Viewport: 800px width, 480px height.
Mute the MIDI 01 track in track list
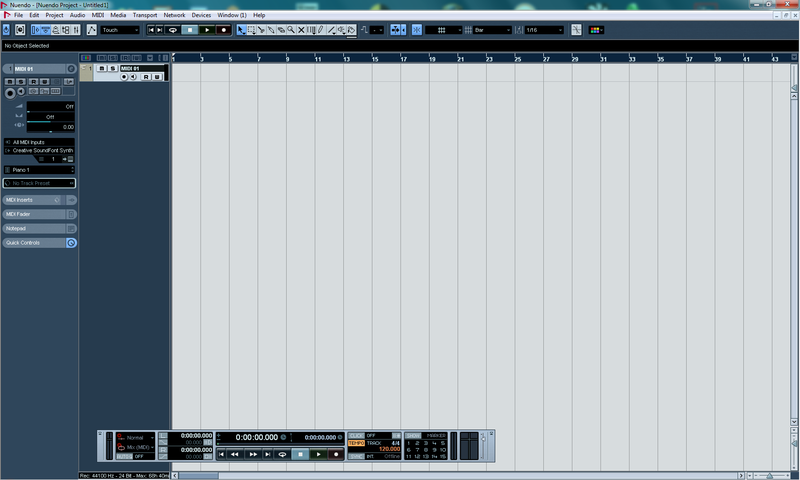pyautogui.click(x=102, y=68)
